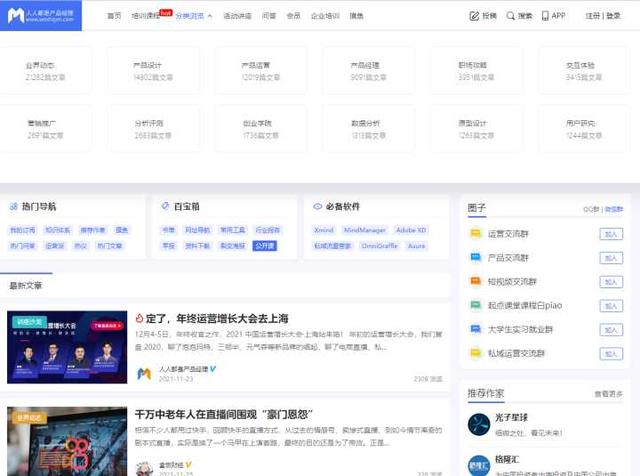Click the 投稿 edit icon
Viewport: 640px width, 476px height.
(474, 16)
